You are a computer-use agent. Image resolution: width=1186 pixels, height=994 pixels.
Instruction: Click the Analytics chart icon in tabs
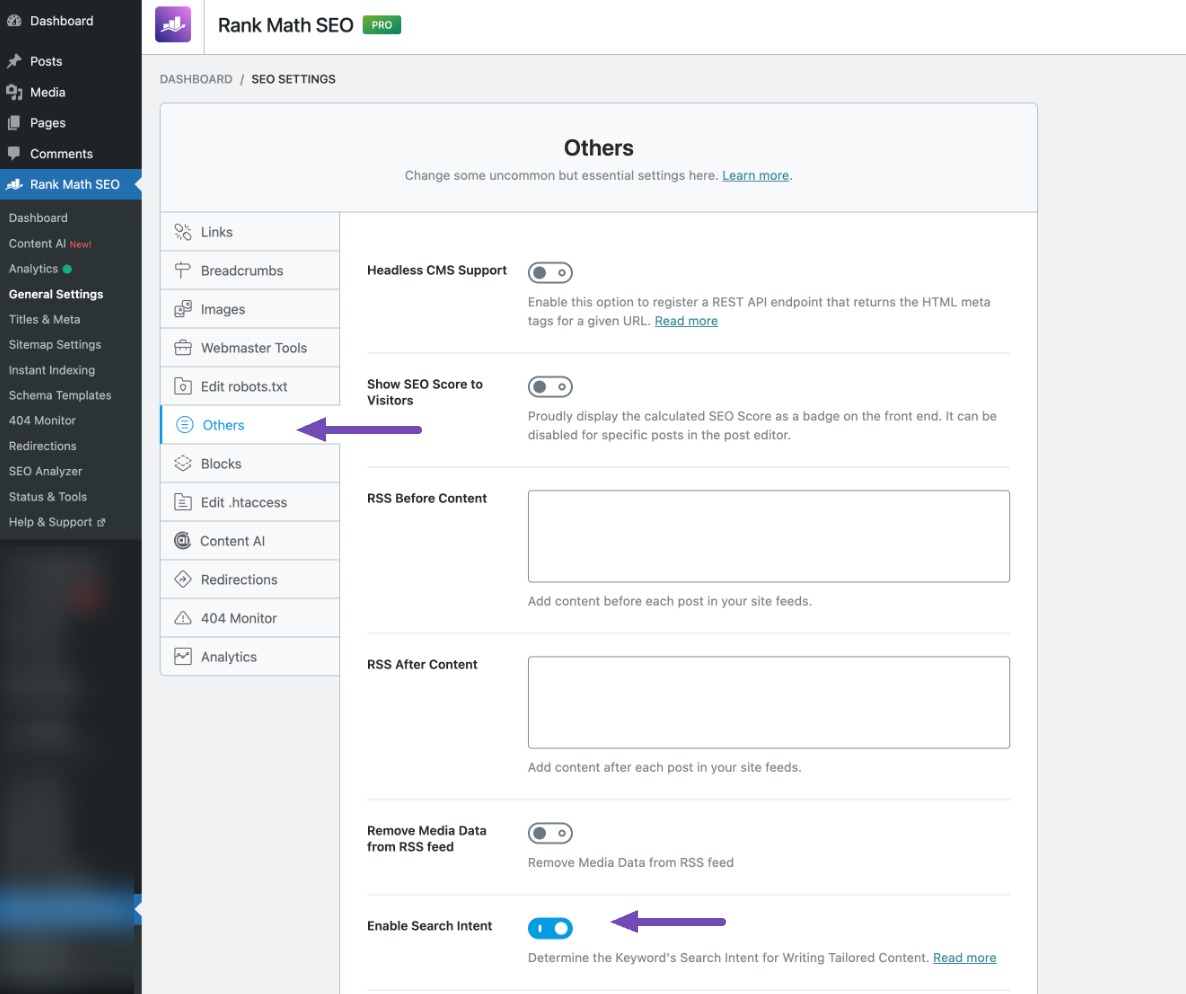(182, 657)
